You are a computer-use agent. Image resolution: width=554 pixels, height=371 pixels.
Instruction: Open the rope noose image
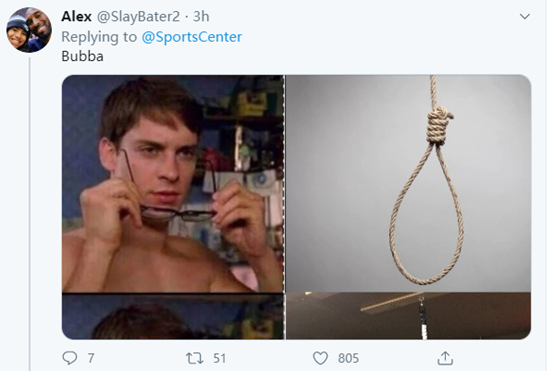(408, 184)
